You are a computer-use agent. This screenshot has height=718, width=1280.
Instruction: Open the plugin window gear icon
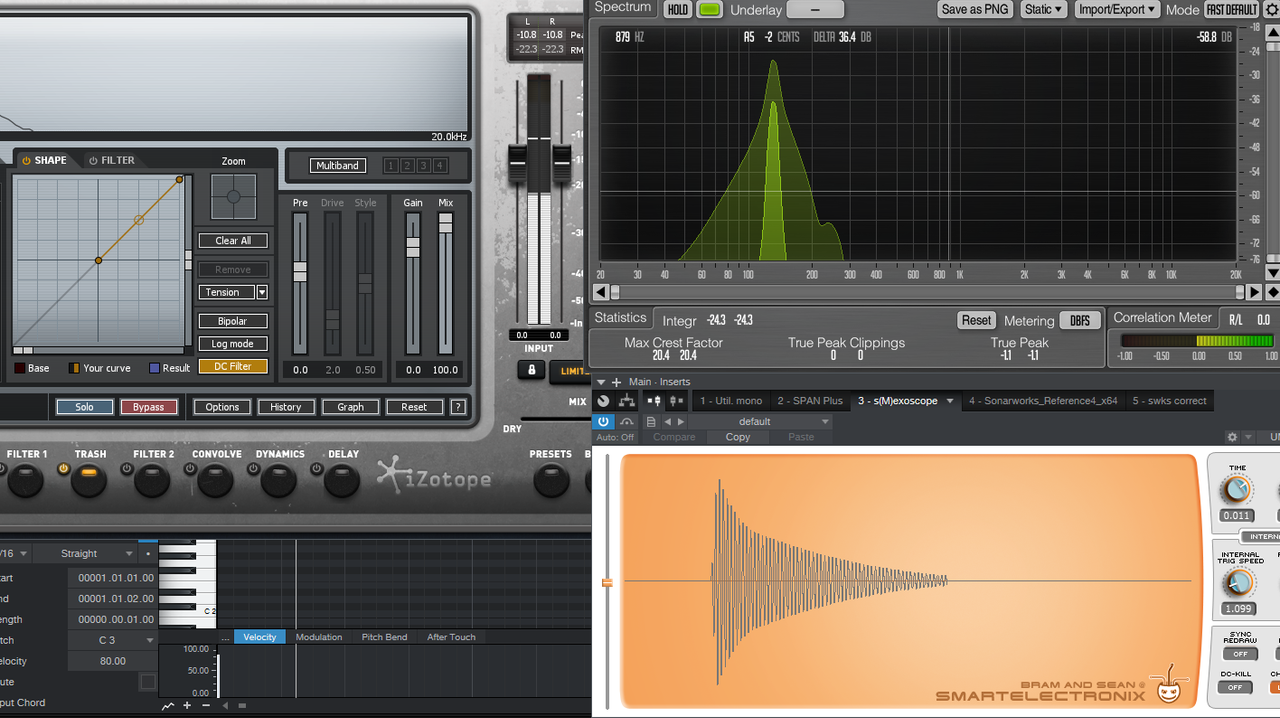1233,438
